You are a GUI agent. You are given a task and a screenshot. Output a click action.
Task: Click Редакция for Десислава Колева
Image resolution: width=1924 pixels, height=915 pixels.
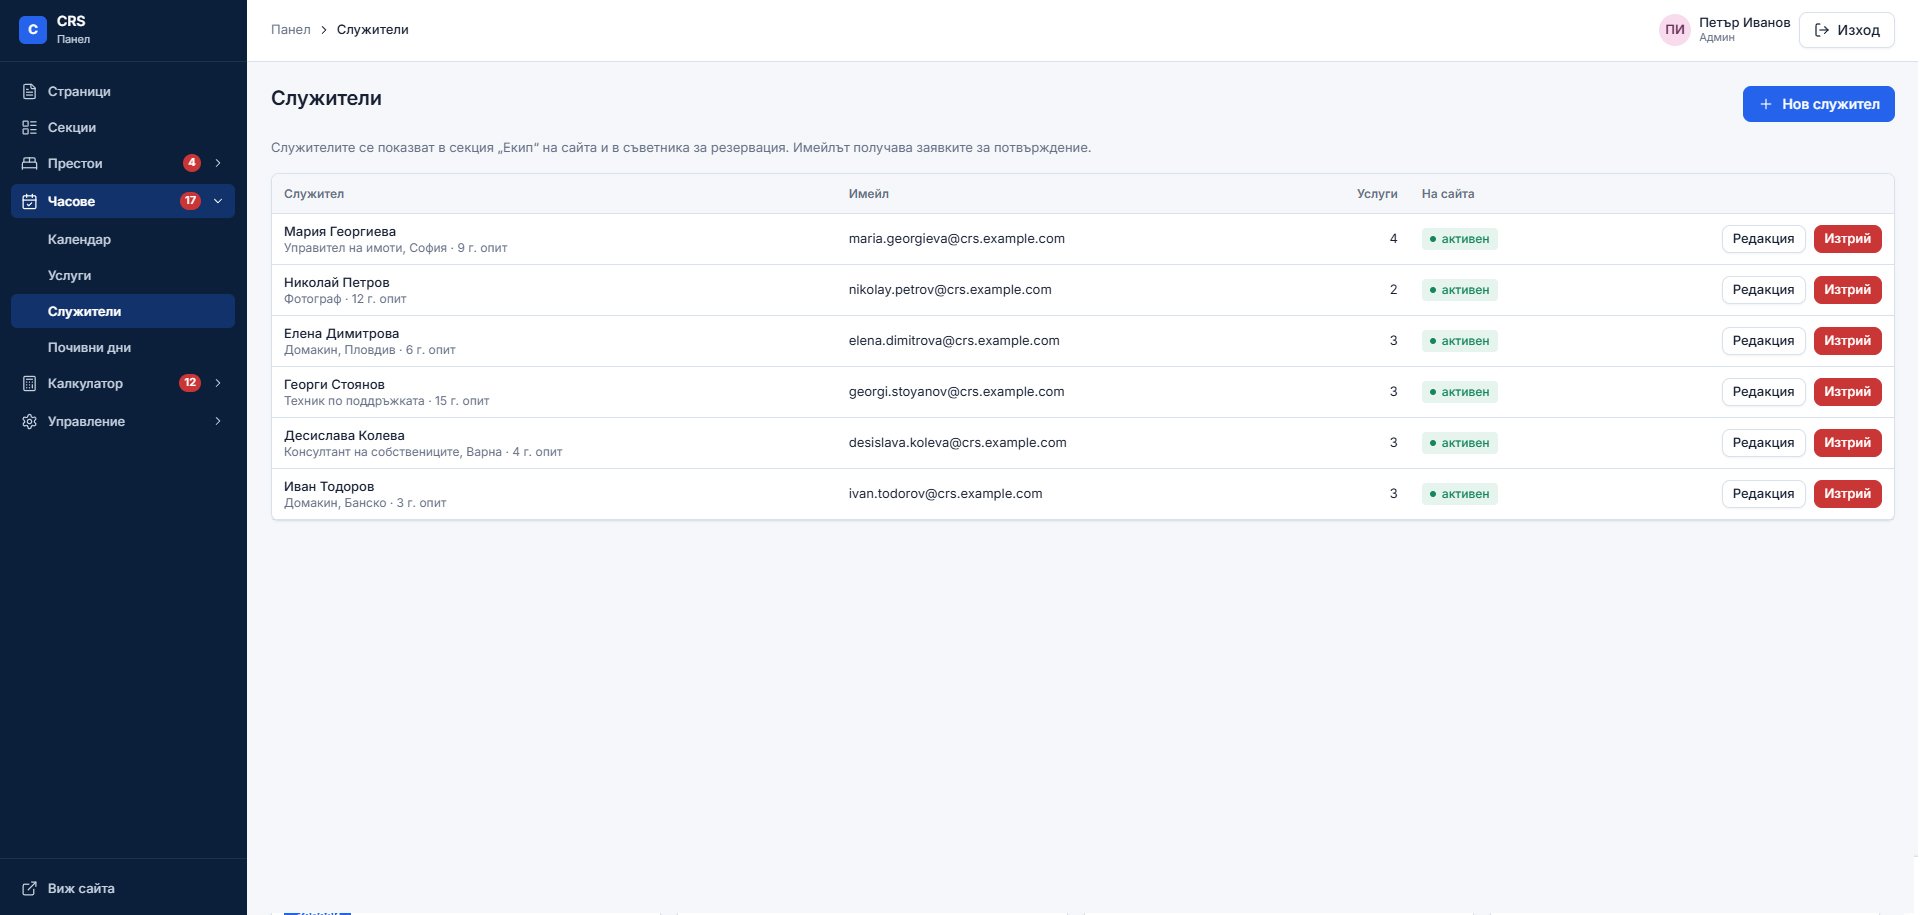tap(1763, 443)
